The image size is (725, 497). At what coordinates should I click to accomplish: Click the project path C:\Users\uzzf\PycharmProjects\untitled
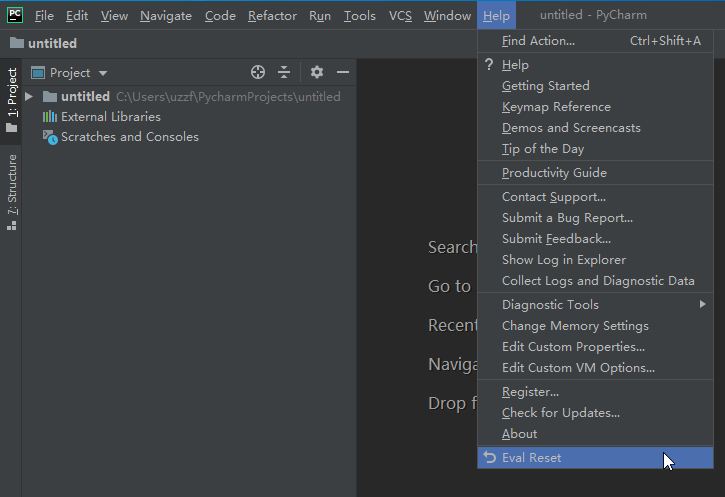coord(228,97)
